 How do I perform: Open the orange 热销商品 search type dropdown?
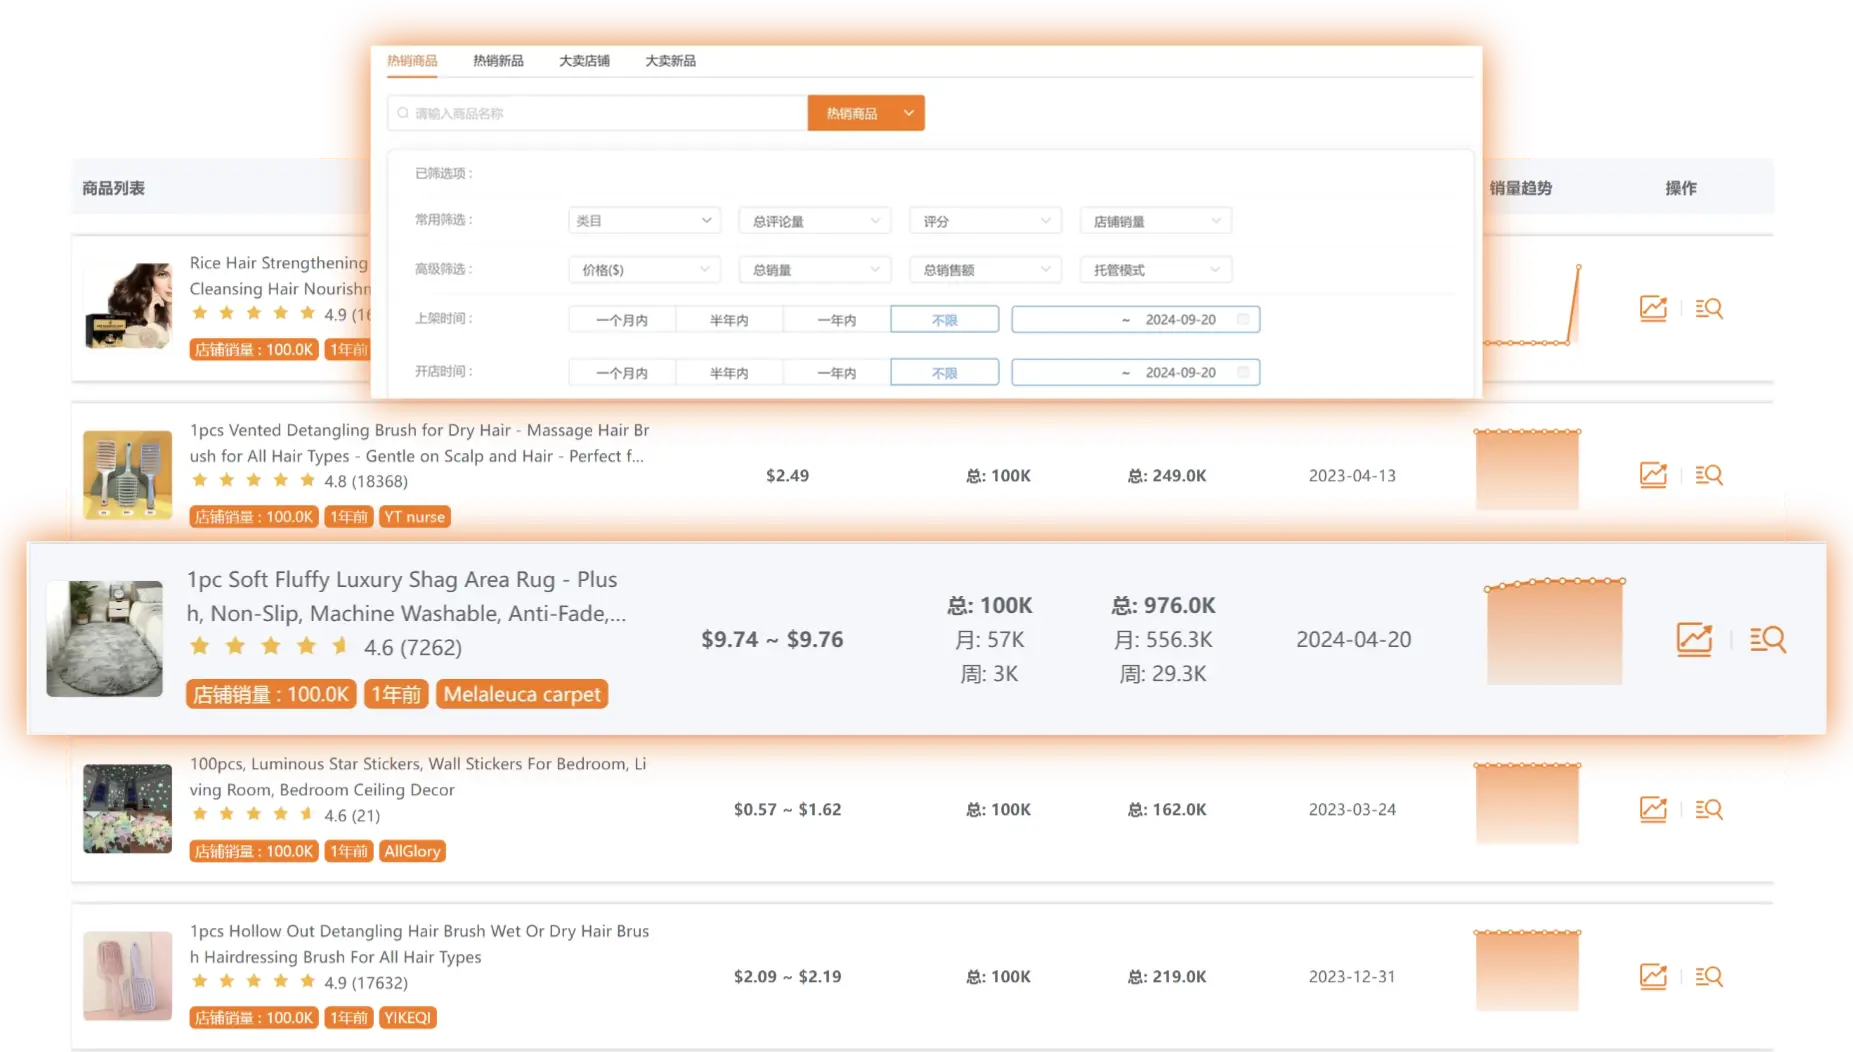pyautogui.click(x=866, y=113)
